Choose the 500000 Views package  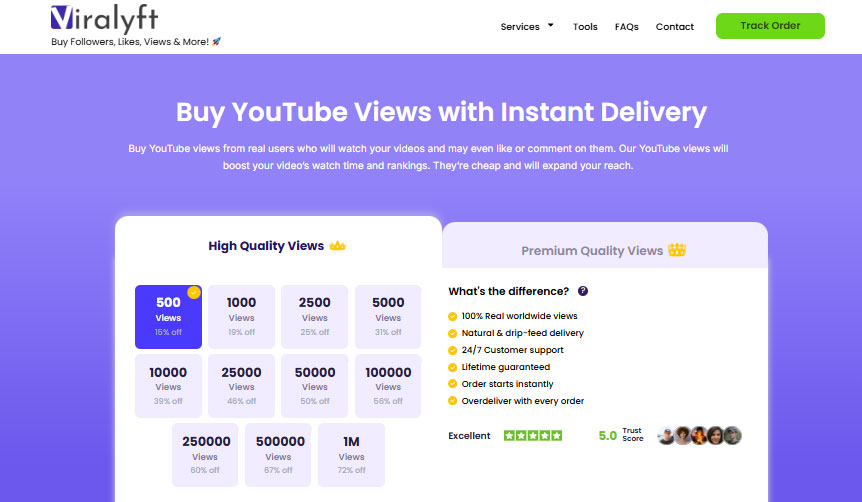pos(278,455)
